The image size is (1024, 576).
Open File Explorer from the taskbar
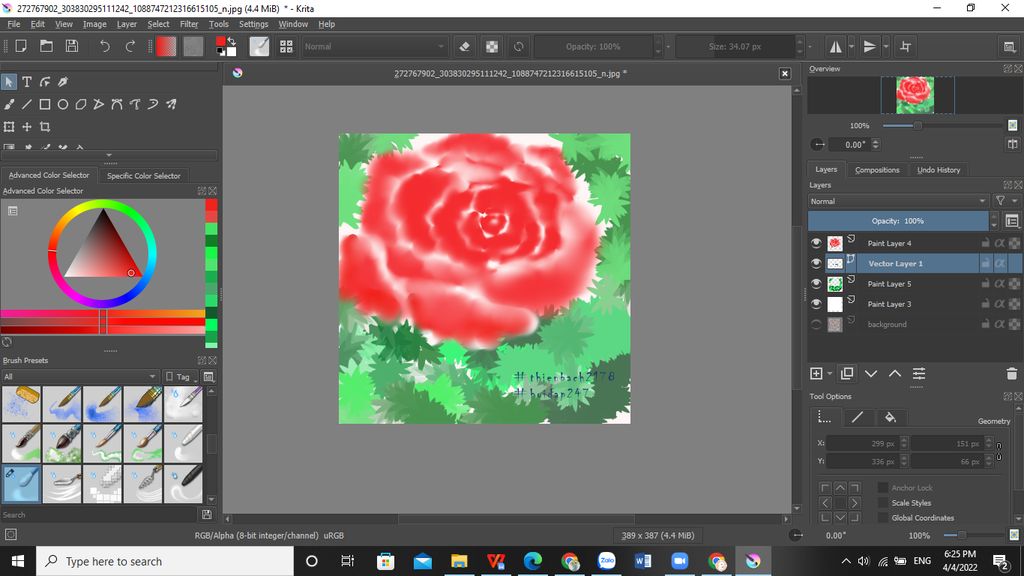pyautogui.click(x=459, y=561)
